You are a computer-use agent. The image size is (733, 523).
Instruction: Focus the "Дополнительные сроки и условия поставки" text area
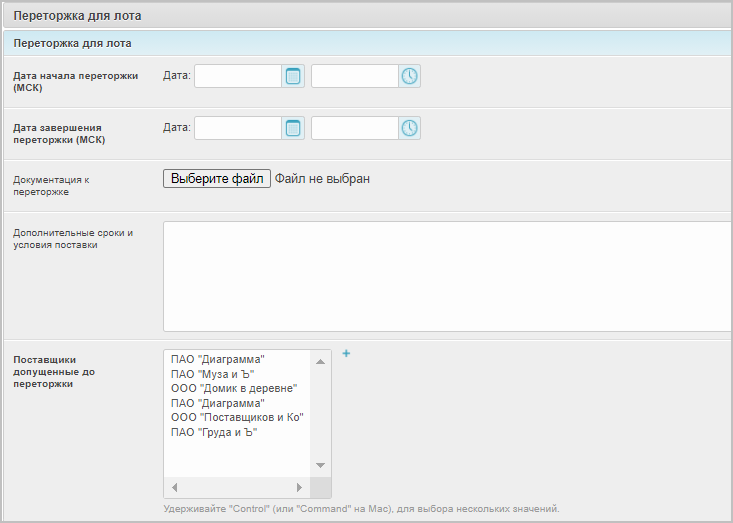447,276
